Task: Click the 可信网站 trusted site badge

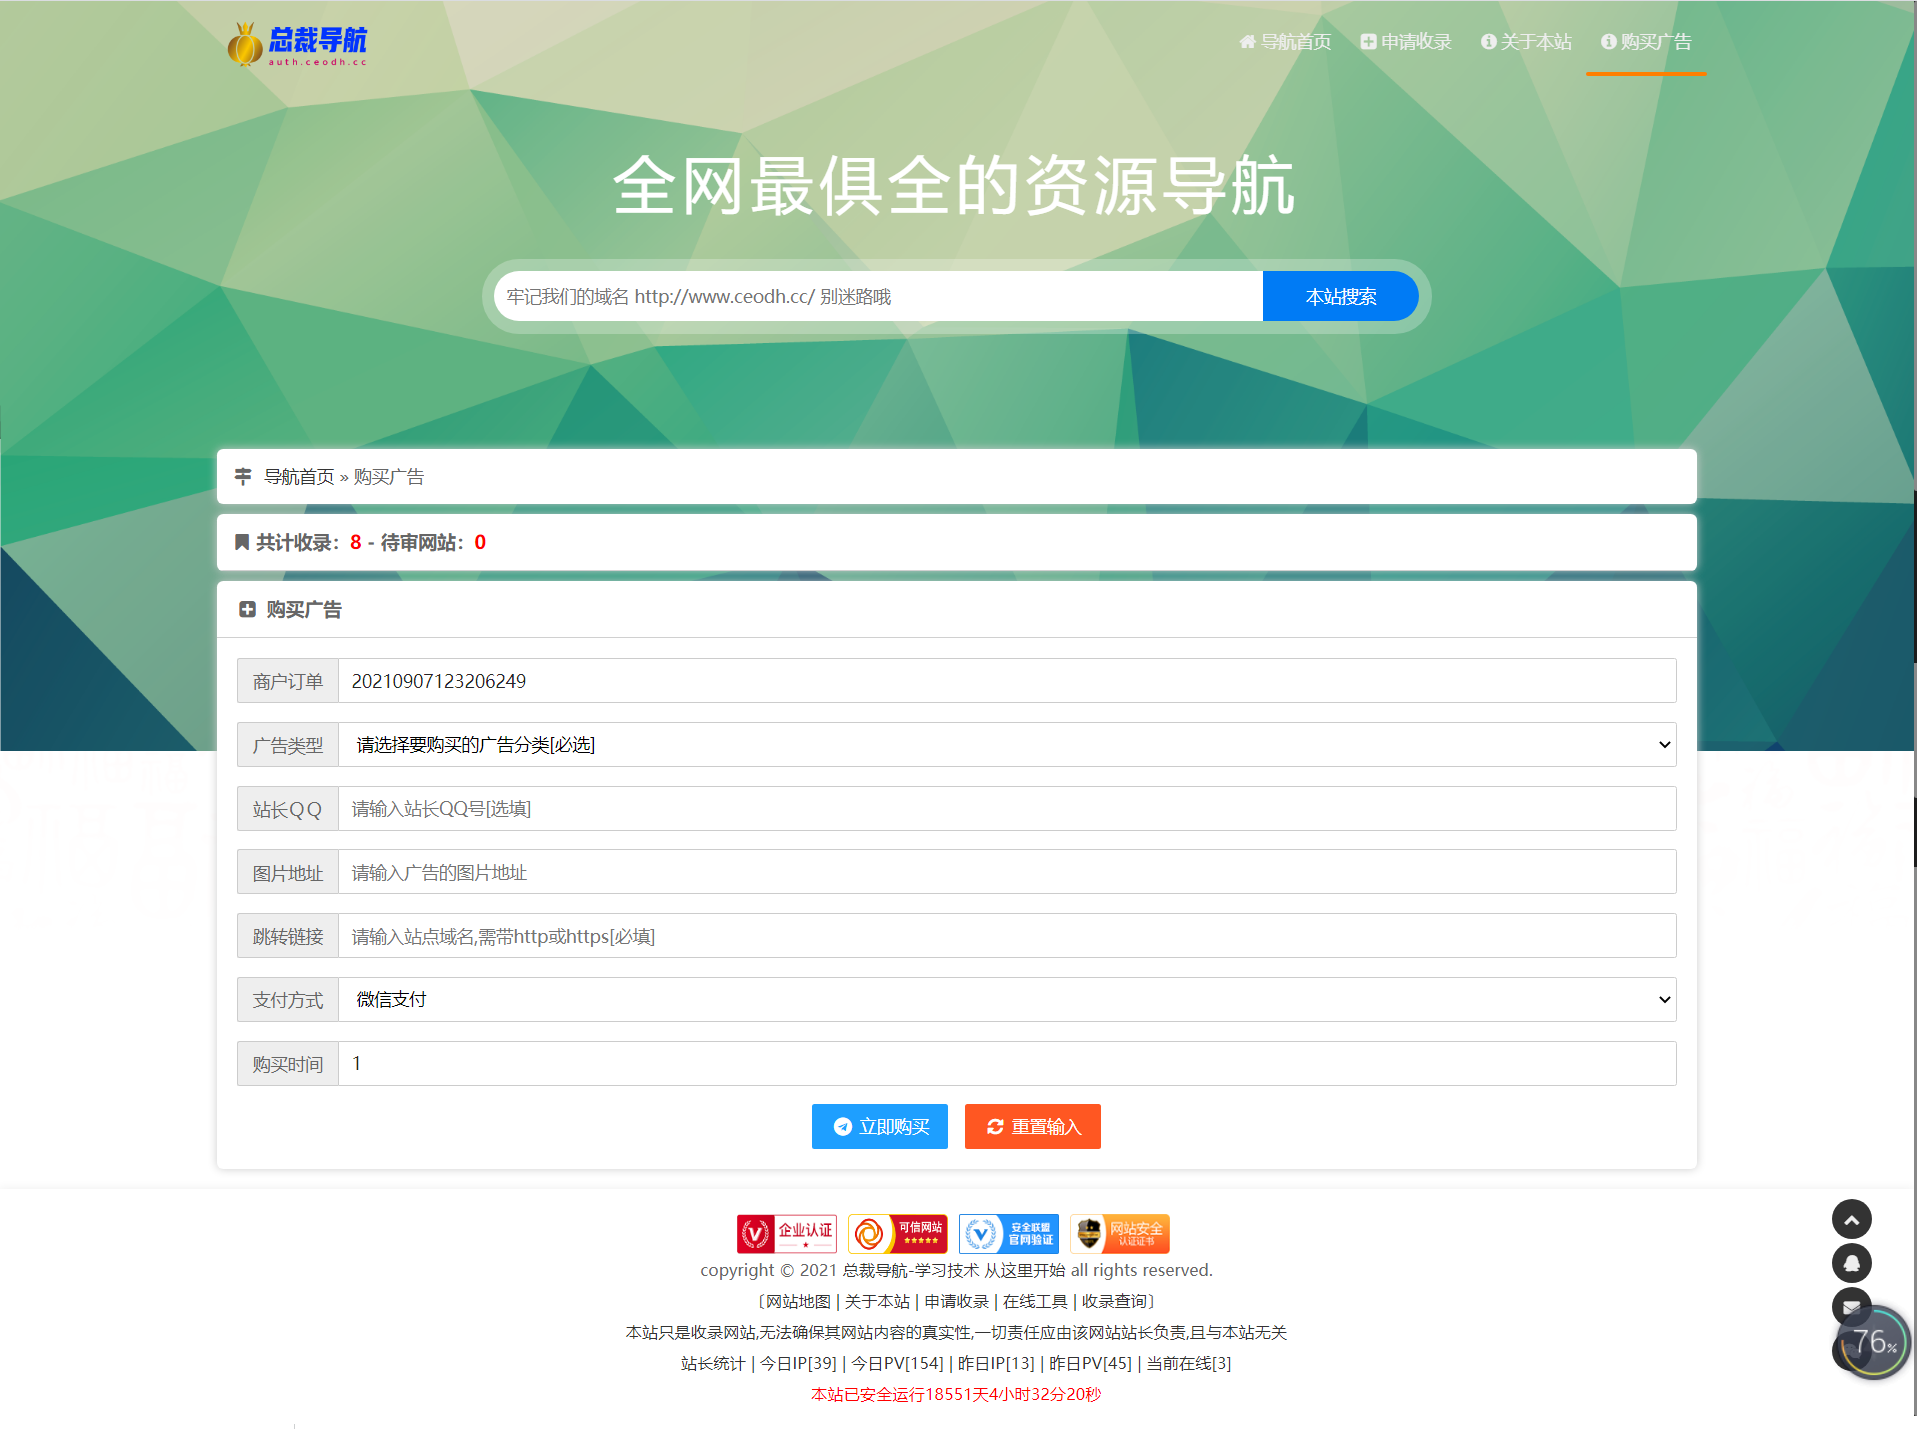Action: point(897,1233)
